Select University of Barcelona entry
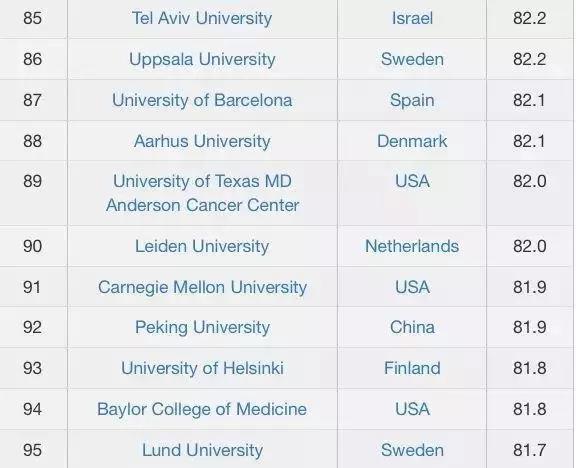 [202, 100]
